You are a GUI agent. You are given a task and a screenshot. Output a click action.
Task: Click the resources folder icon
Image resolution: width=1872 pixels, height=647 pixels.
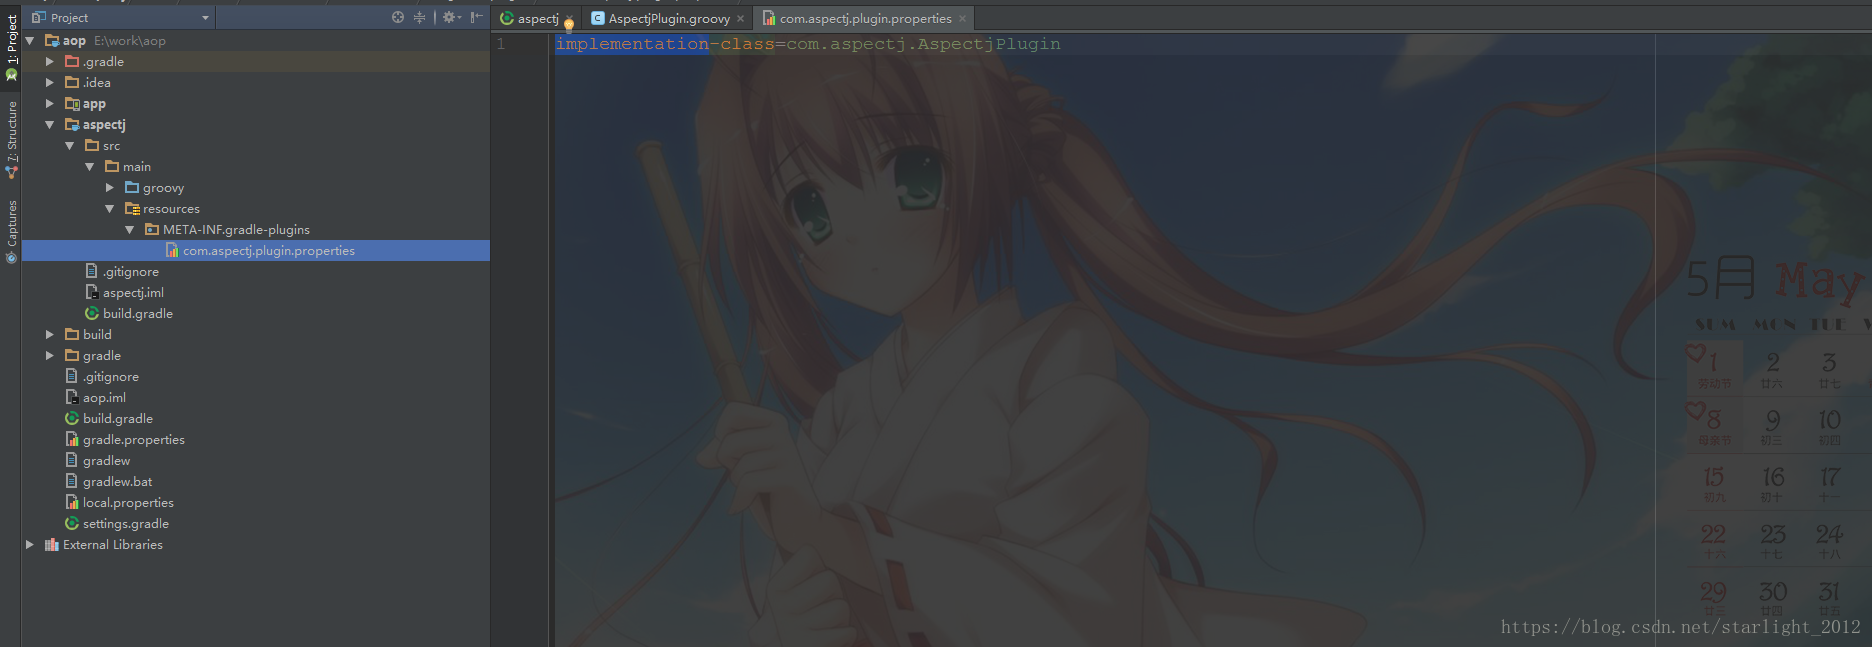(x=132, y=208)
